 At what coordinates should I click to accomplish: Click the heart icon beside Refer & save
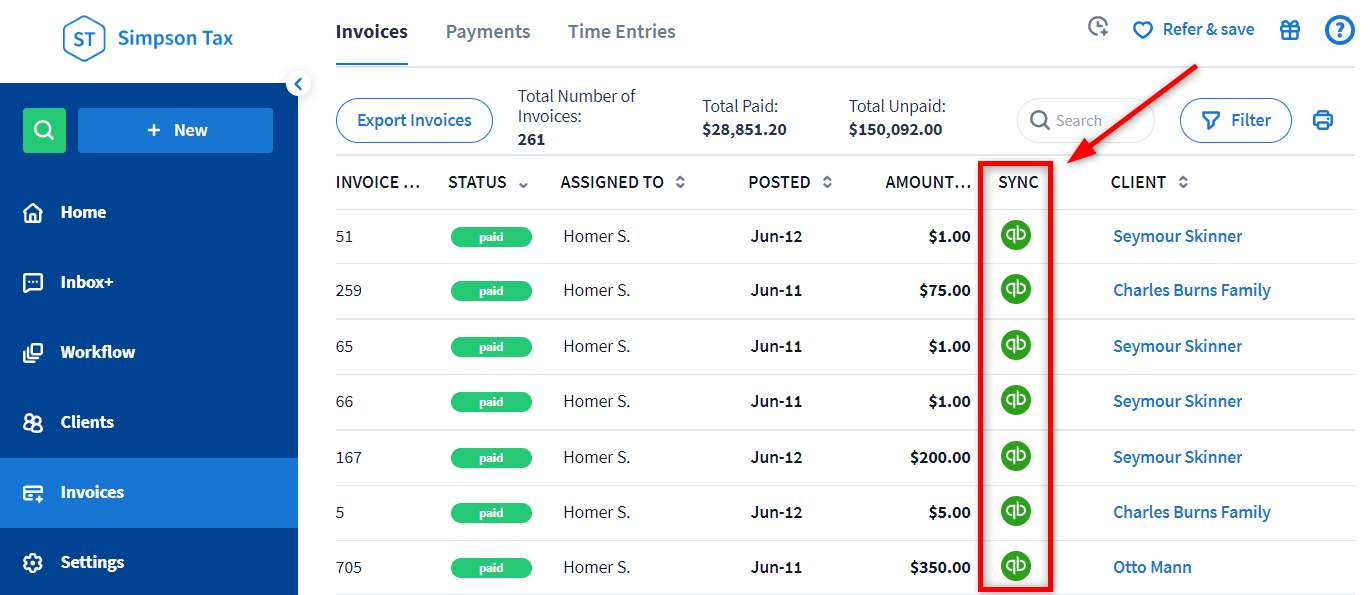(1142, 30)
